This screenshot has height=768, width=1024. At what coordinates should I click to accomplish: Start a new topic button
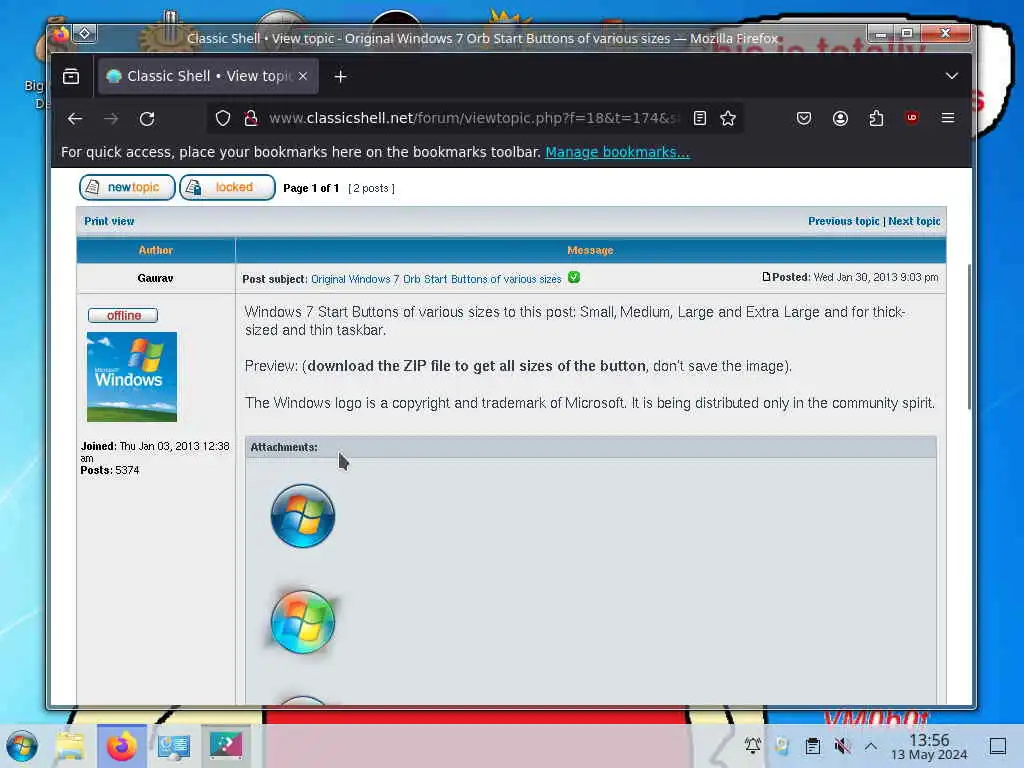pos(127,187)
